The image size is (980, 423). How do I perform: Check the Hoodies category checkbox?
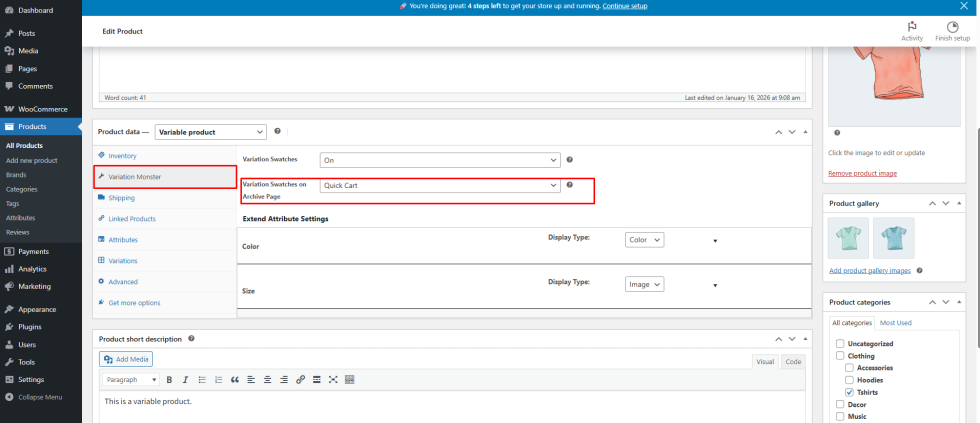tap(849, 380)
